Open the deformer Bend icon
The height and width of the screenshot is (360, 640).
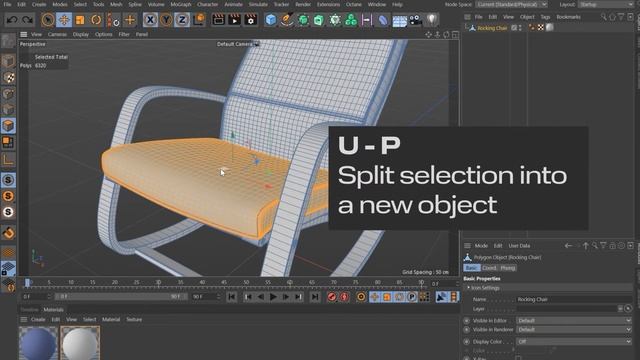(x=383, y=20)
